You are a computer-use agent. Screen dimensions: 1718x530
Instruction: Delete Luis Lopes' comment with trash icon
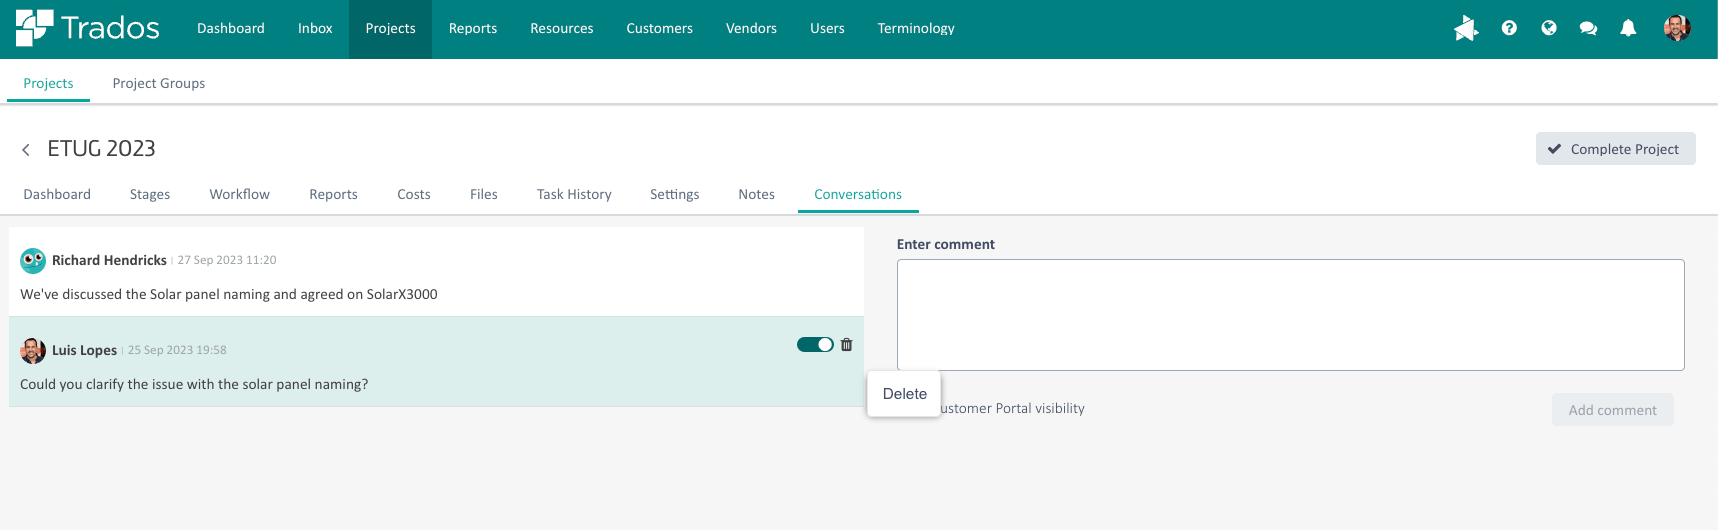(x=847, y=345)
